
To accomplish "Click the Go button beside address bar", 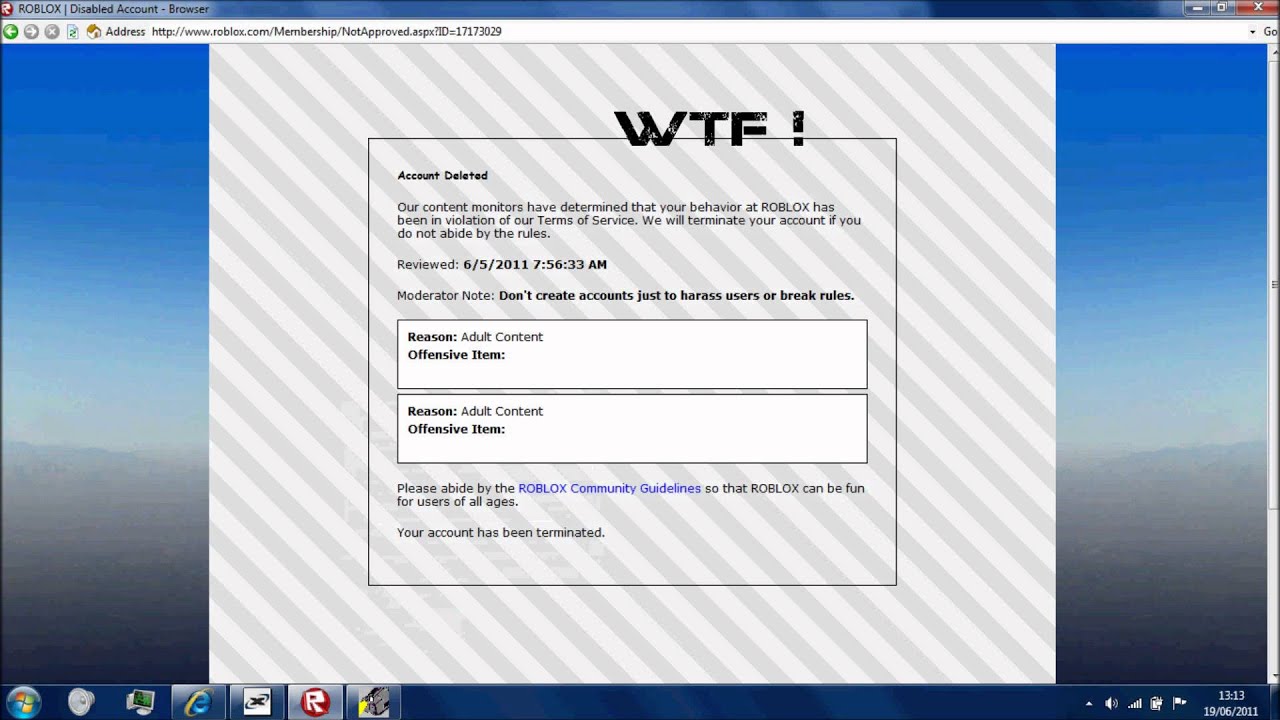I will click(1270, 32).
